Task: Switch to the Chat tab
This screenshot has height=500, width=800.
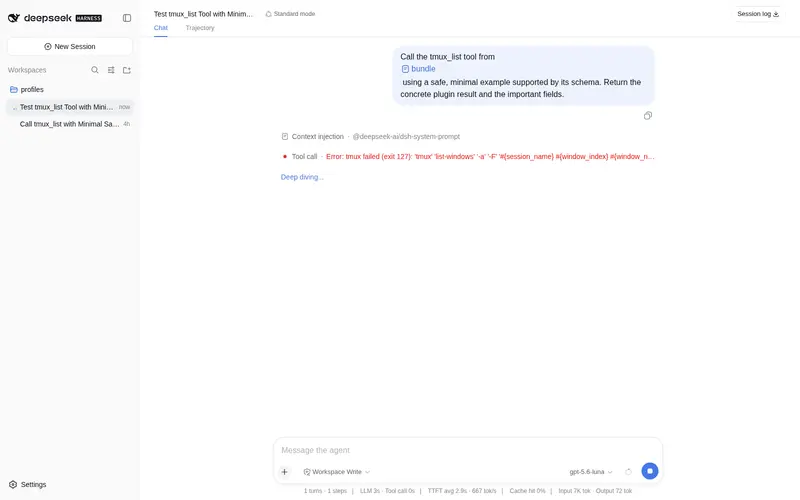Action: pos(161,28)
